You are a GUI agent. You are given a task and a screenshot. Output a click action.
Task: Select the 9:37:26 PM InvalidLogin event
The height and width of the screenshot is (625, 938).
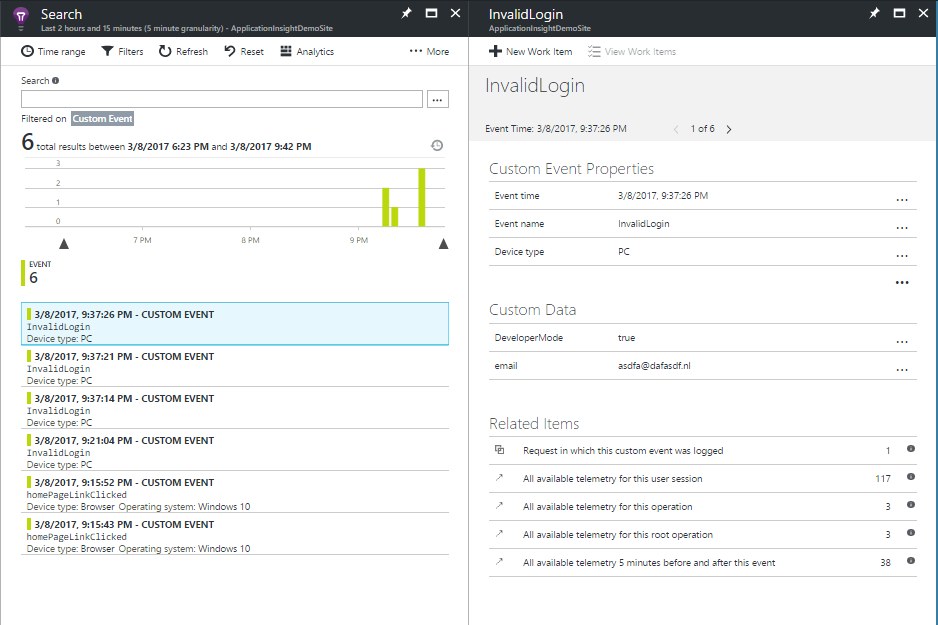coord(235,324)
